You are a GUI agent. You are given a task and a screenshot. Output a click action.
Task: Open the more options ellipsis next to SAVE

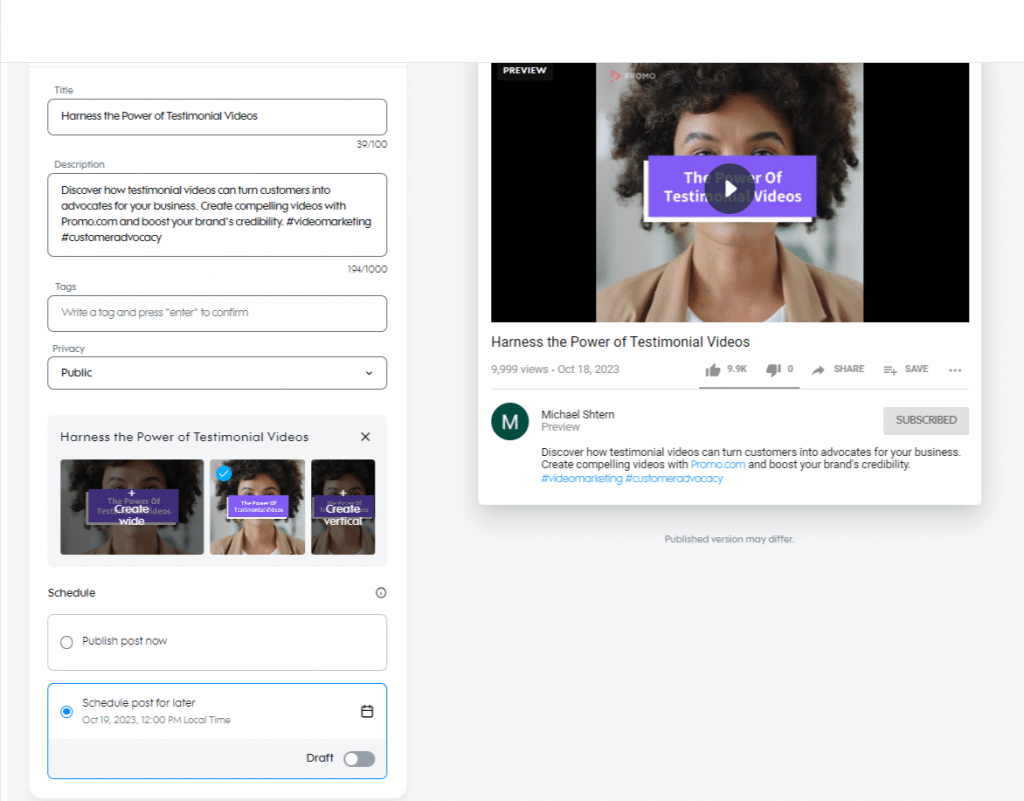point(955,370)
